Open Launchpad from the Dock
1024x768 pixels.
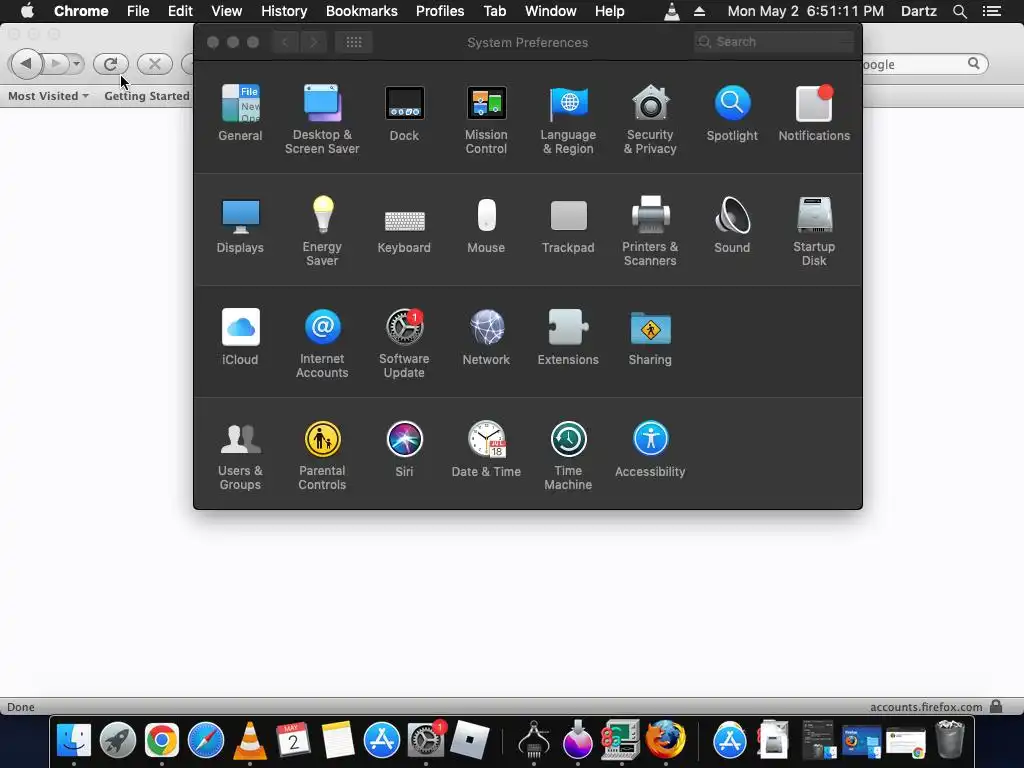[x=118, y=741]
